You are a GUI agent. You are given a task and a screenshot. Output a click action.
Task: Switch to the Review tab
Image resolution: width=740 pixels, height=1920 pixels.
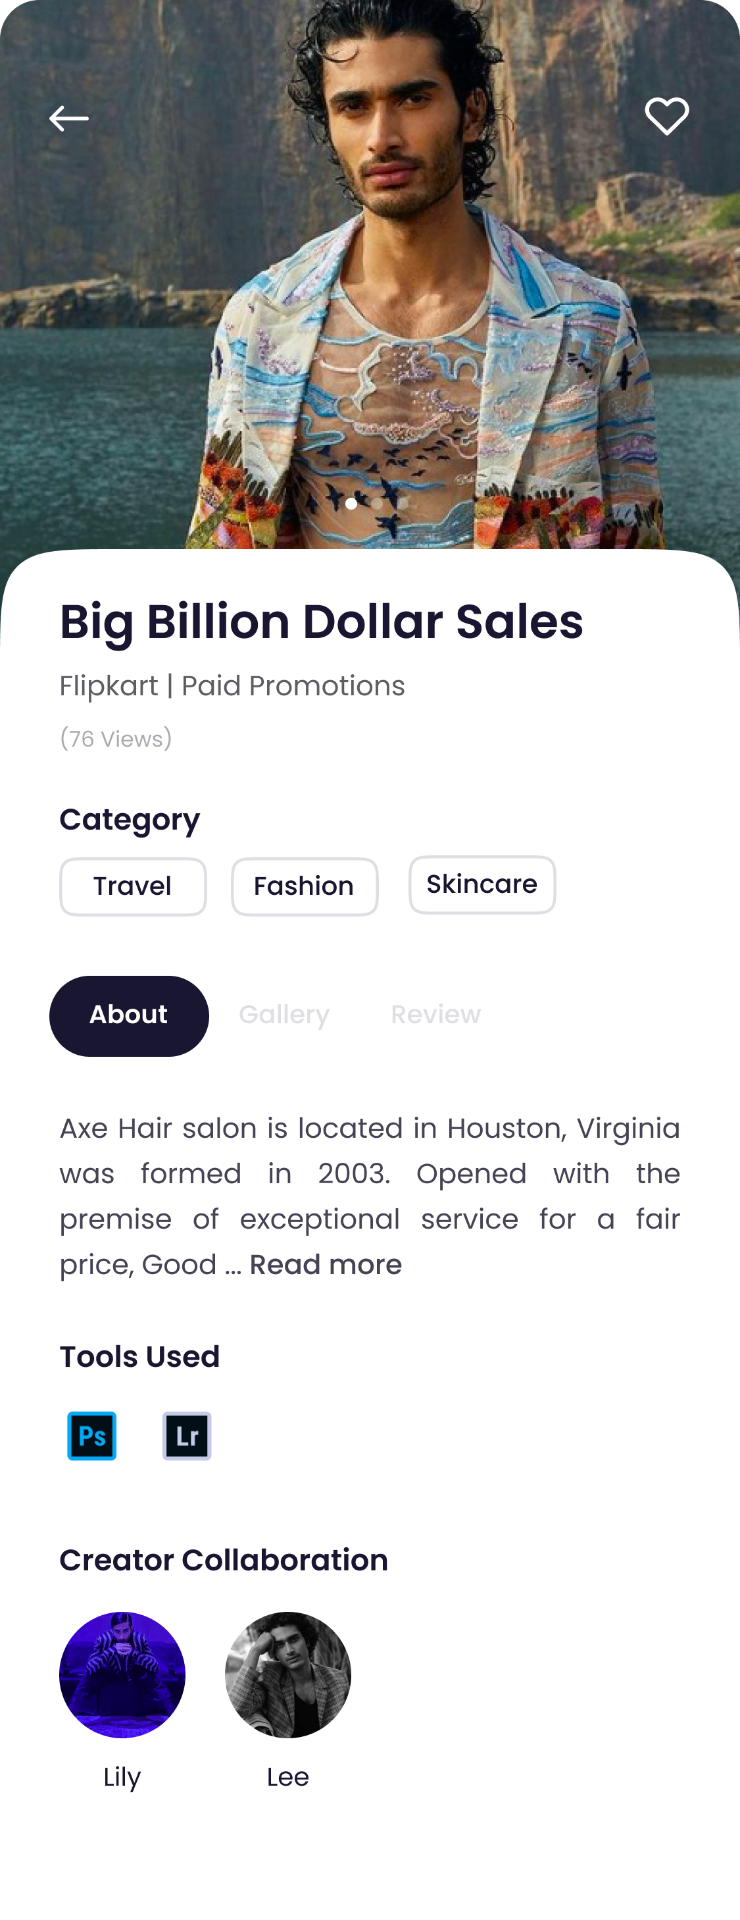click(x=436, y=1015)
